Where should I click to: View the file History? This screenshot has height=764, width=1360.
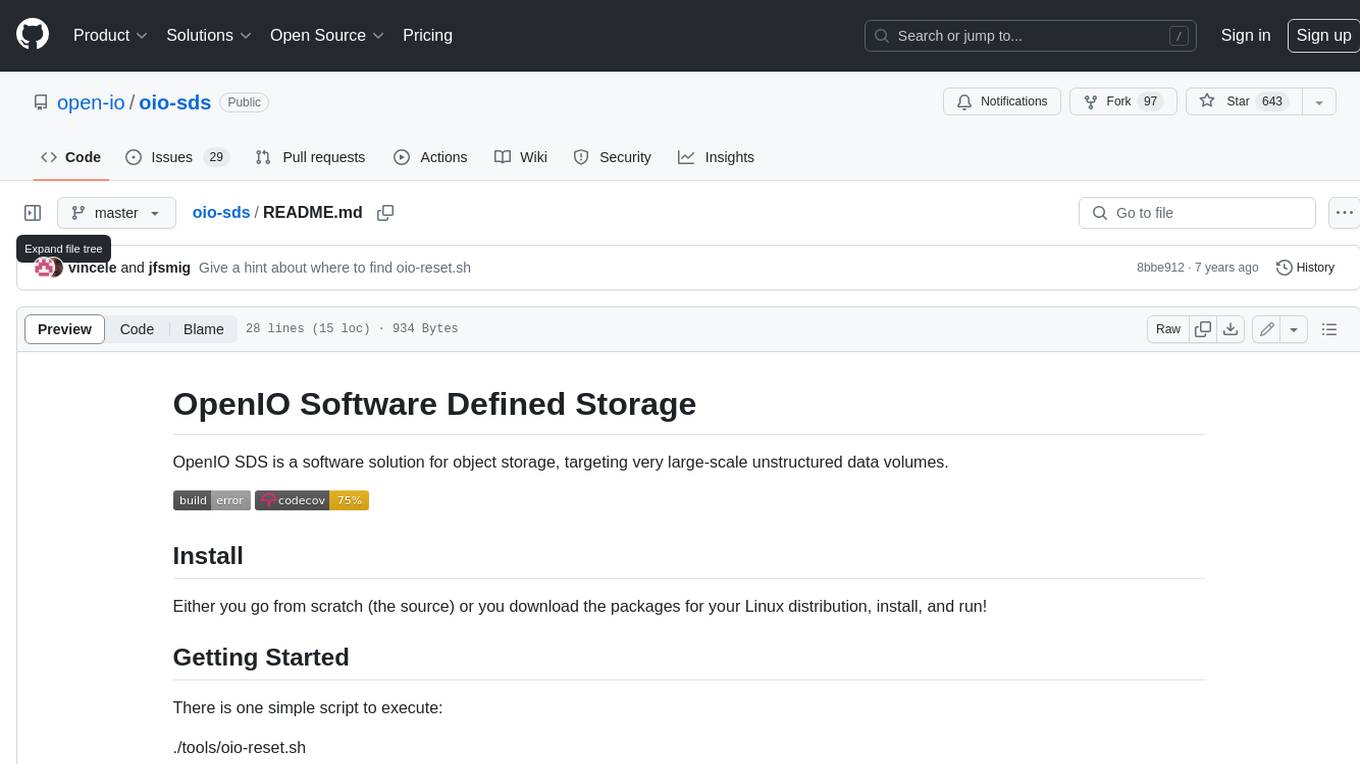click(1305, 267)
